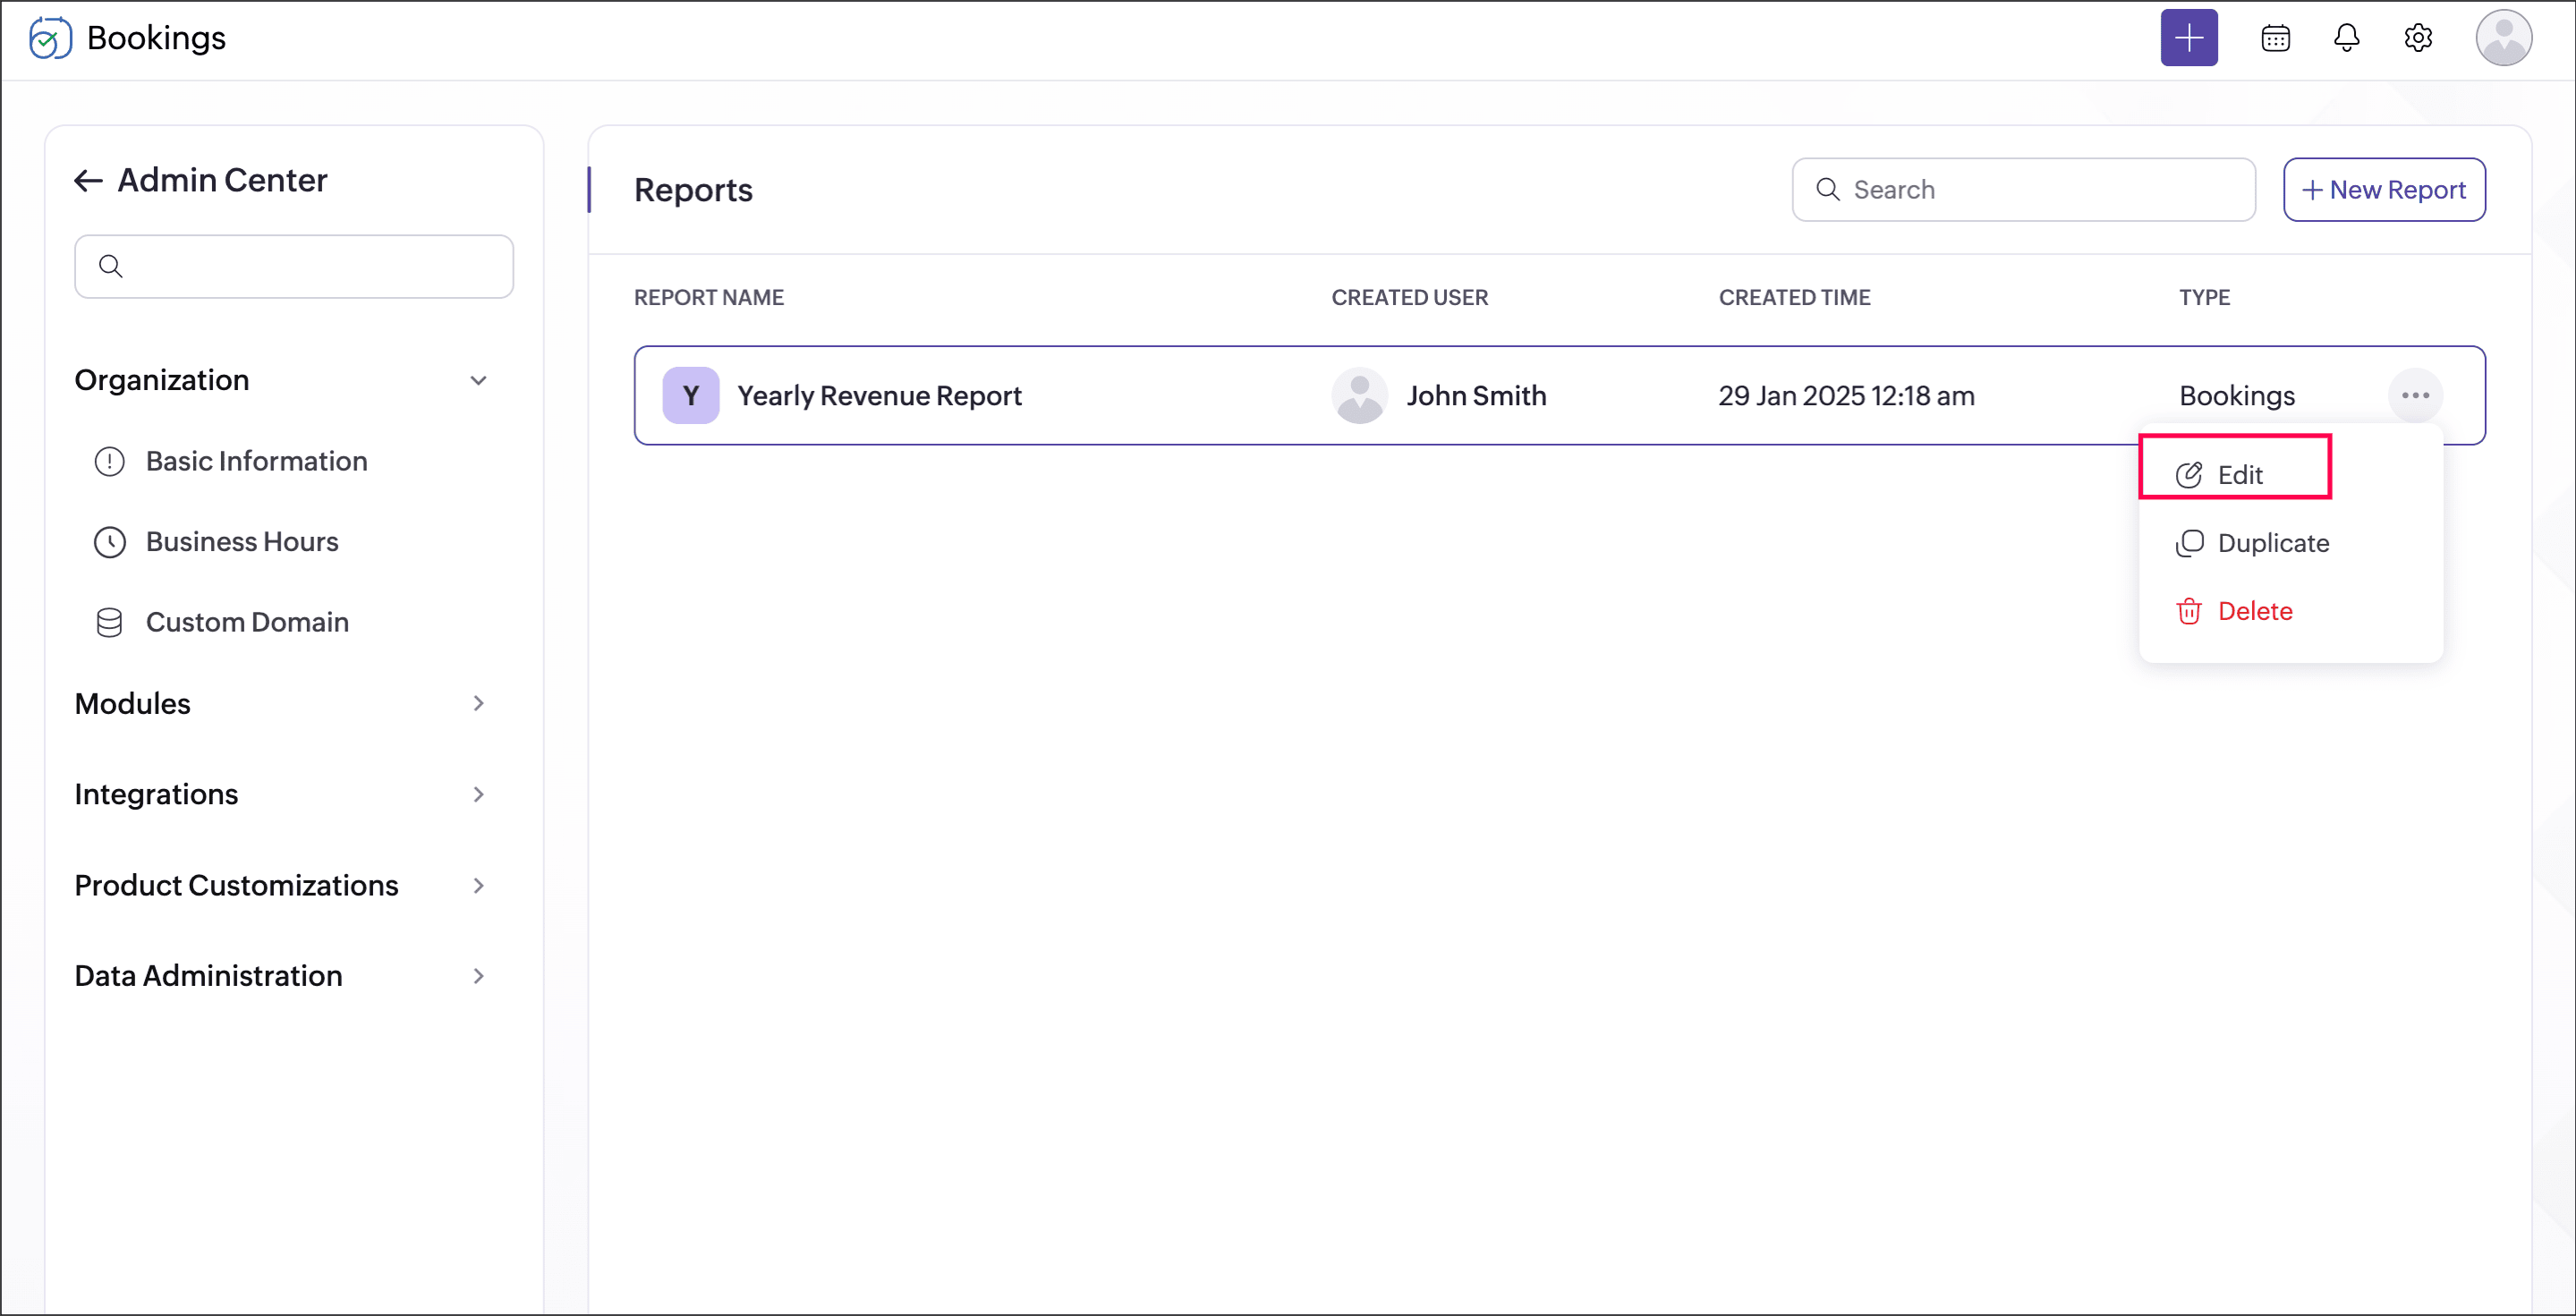2576x1316 pixels.
Task: Click the Reports page title
Action: (x=693, y=190)
